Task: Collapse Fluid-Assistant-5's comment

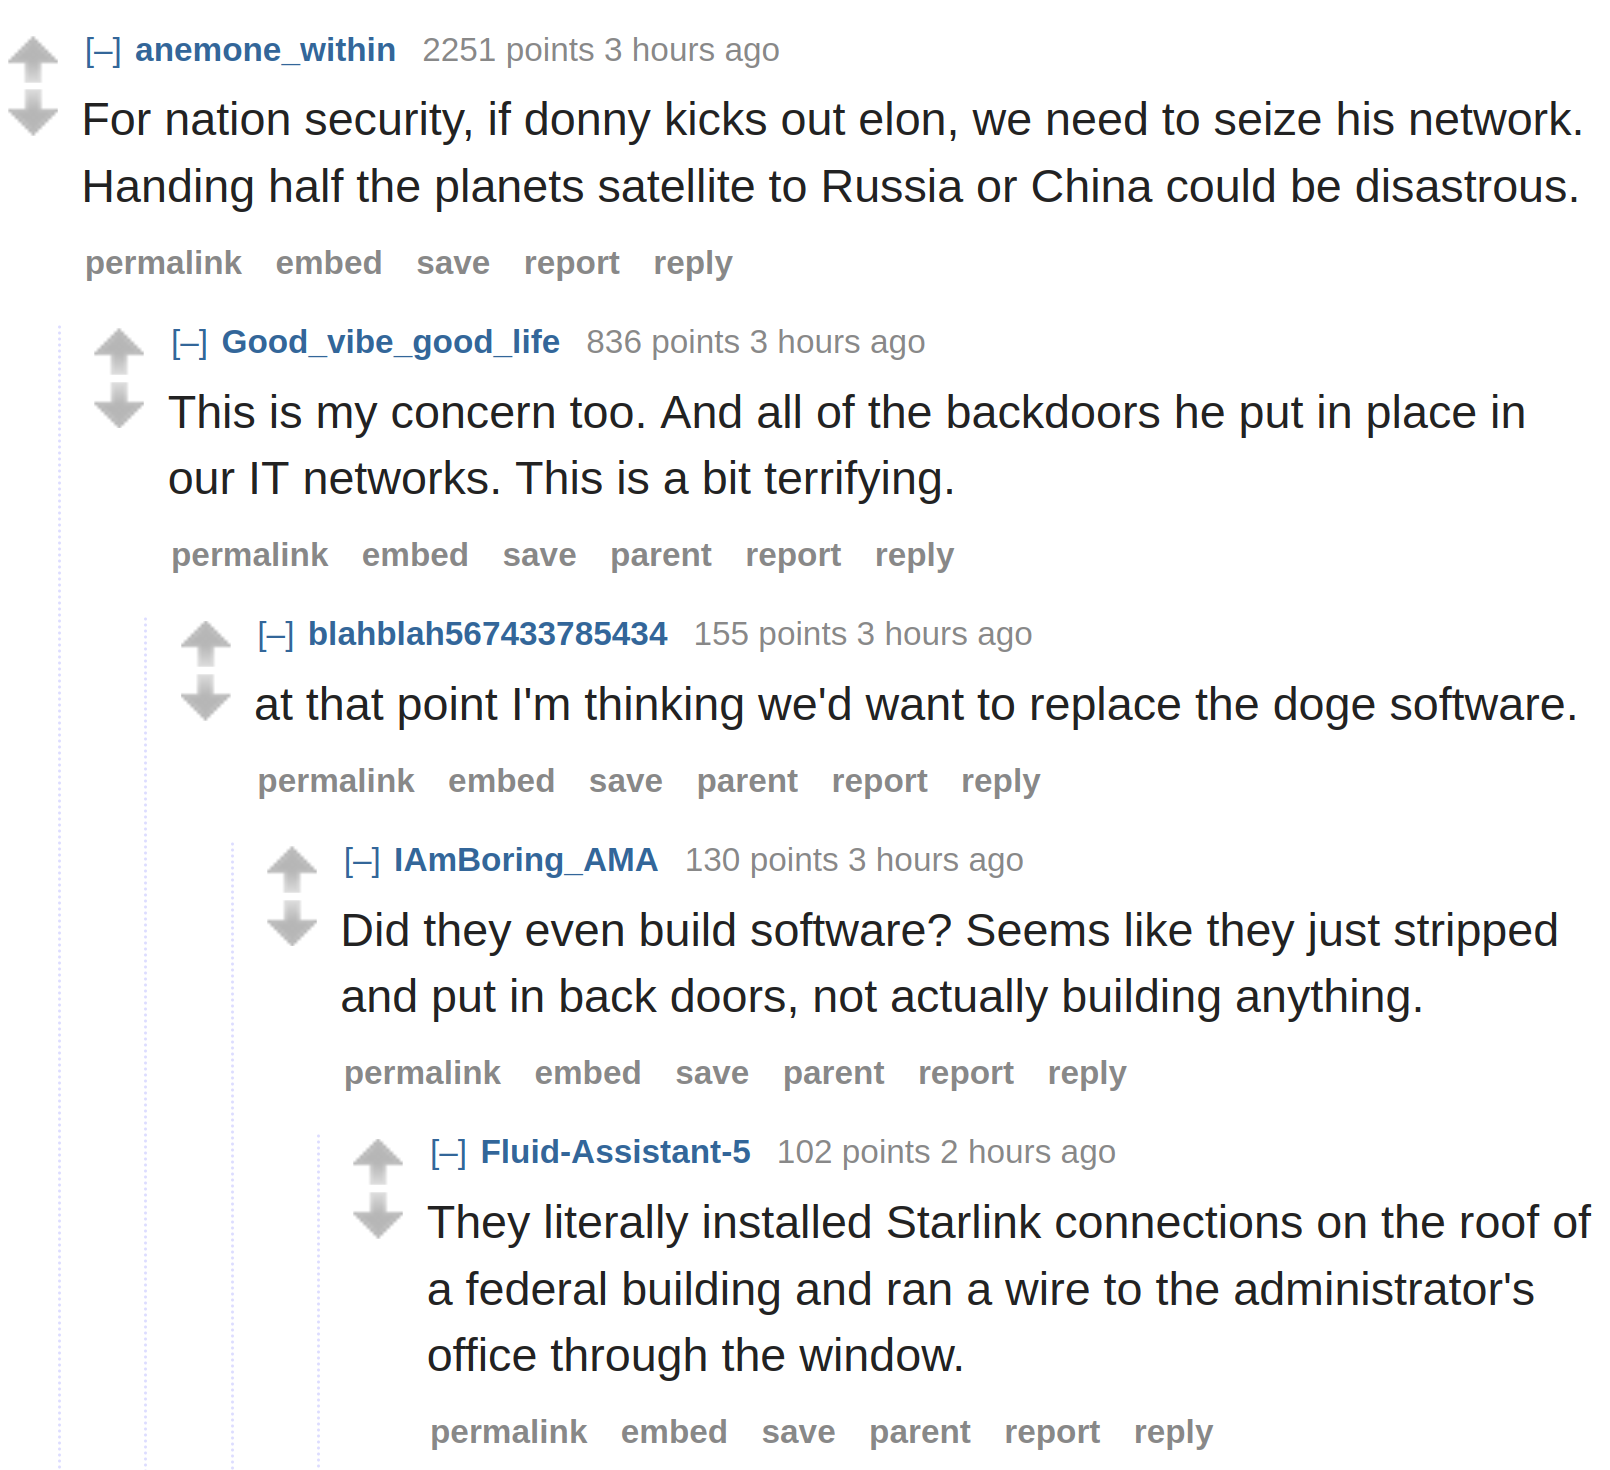Action: tap(448, 1152)
